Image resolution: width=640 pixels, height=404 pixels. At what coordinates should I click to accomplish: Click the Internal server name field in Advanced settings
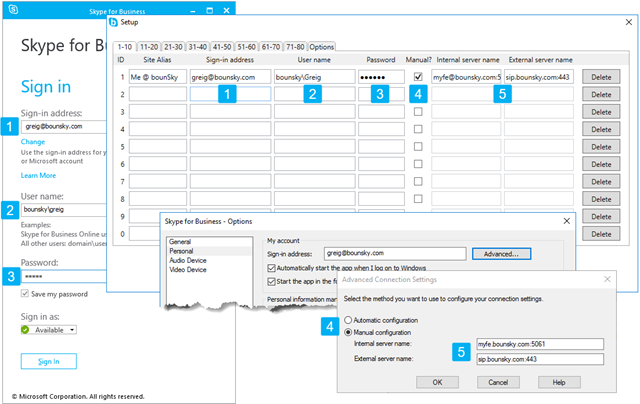pos(540,344)
